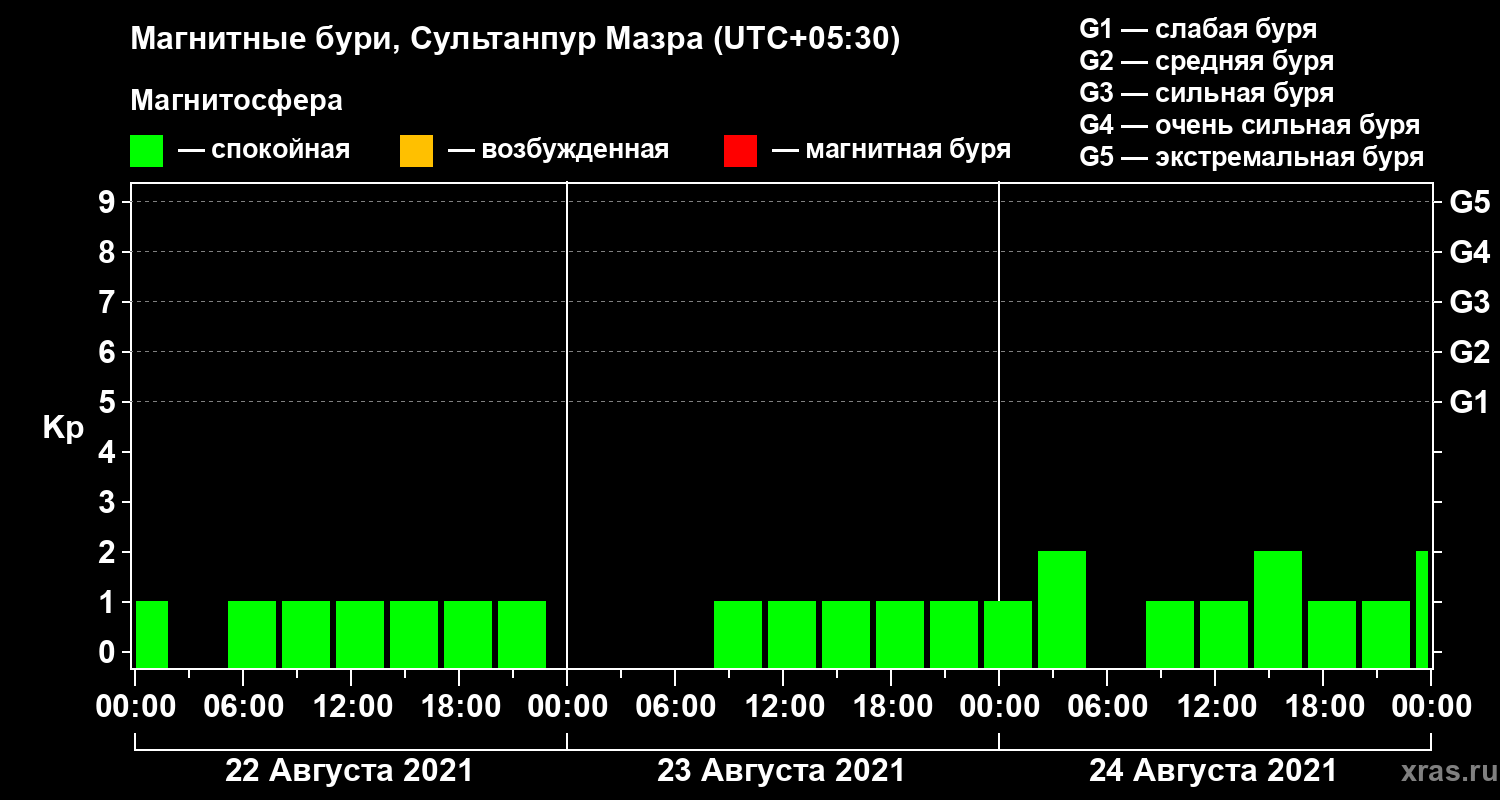The width and height of the screenshot is (1500, 800).
Task: Click the 21:00 bar on 22 August
Action: (x=522, y=634)
